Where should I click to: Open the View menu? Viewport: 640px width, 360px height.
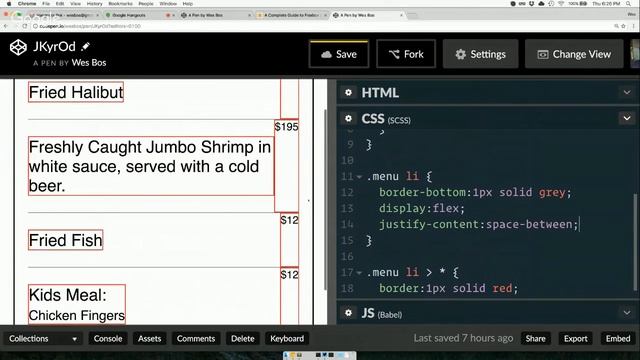76,3
